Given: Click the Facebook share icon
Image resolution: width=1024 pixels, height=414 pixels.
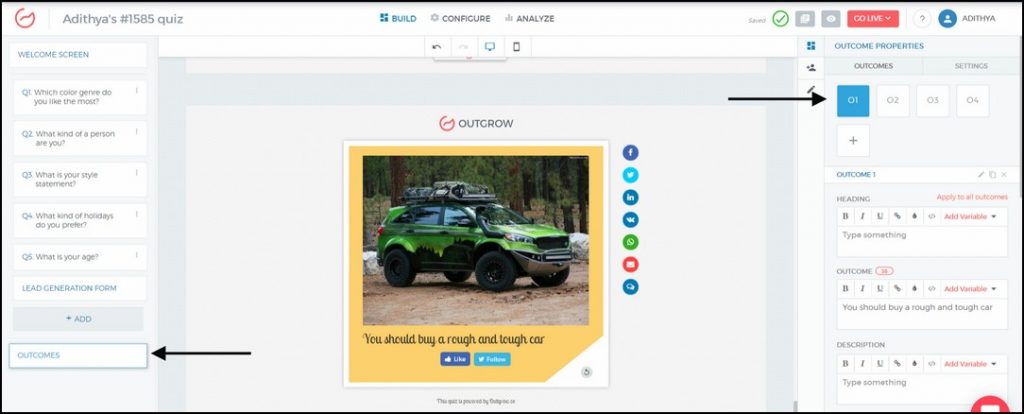Looking at the screenshot, I should 631,153.
